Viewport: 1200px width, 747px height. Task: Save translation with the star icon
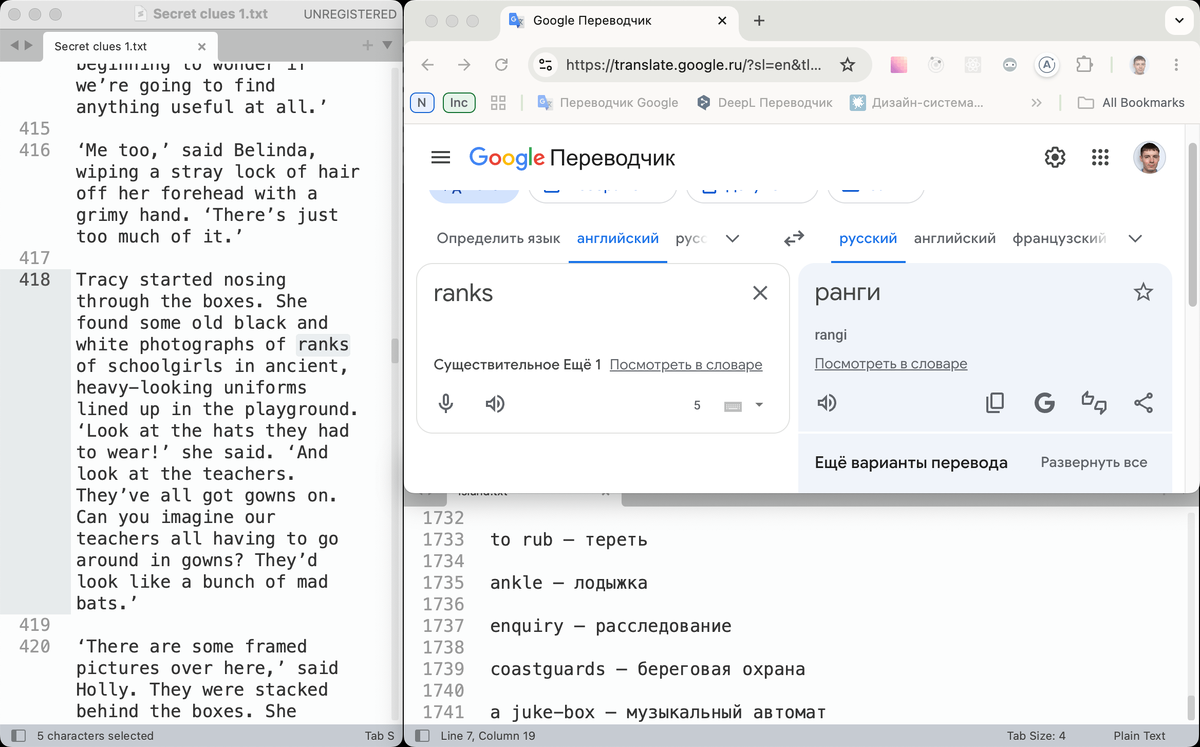point(1143,292)
